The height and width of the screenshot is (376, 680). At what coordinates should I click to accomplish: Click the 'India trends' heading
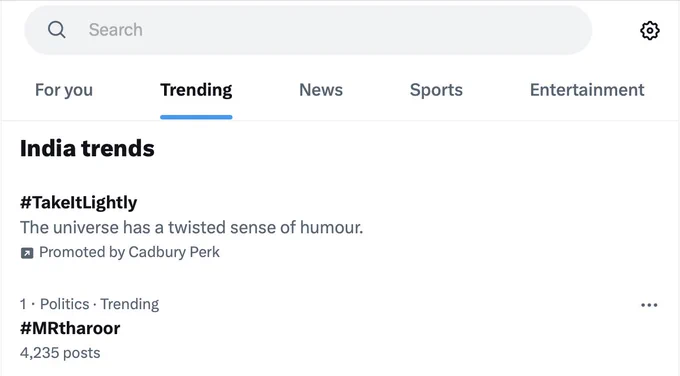point(87,148)
